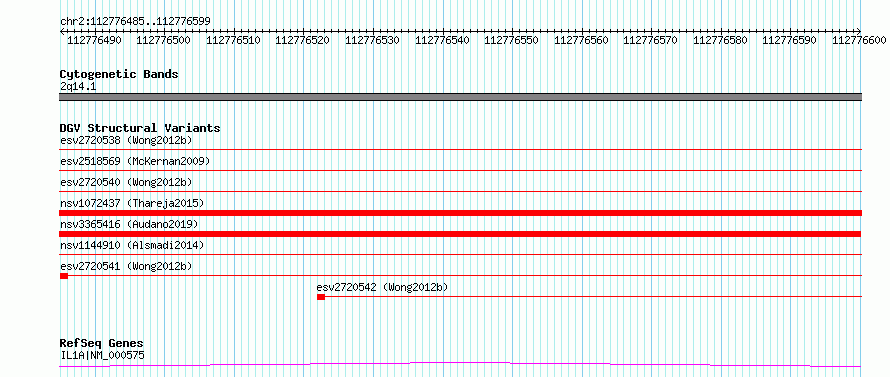Click ruler position 112776550
Image resolution: width=890 pixels, height=377 pixels.
[511, 40]
